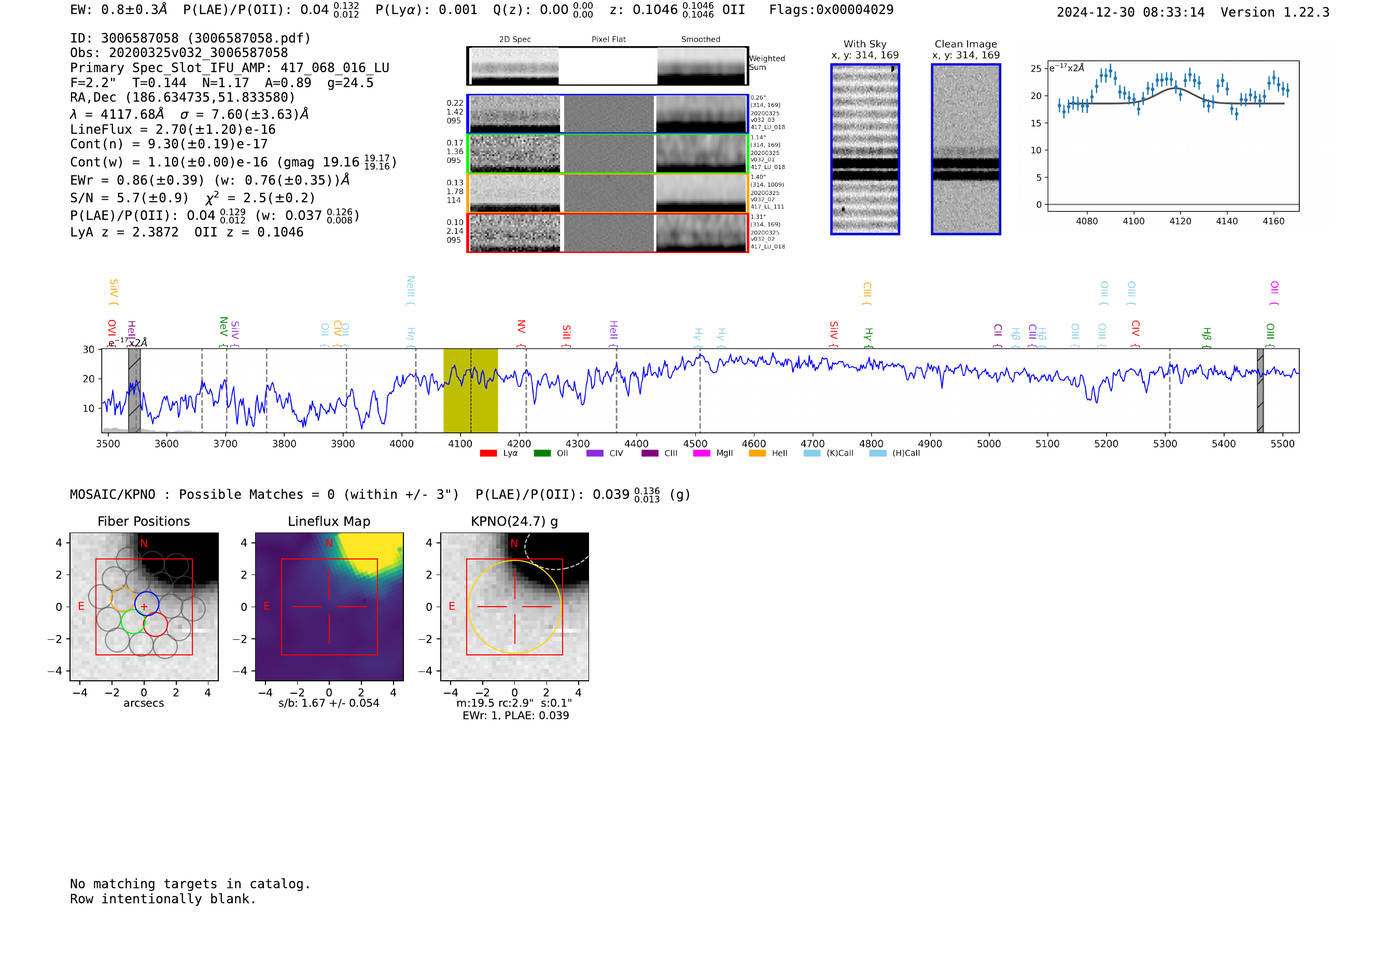The height and width of the screenshot is (953, 1400).
Task: Click the 2024-12-30 08:33:14 timestamp
Action: click(x=1131, y=12)
